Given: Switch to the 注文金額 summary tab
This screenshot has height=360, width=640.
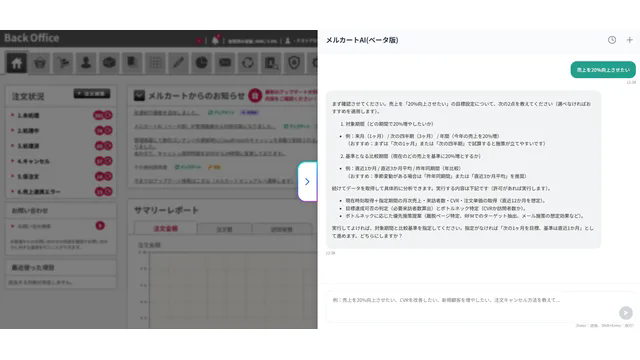Looking at the screenshot, I should [165, 229].
